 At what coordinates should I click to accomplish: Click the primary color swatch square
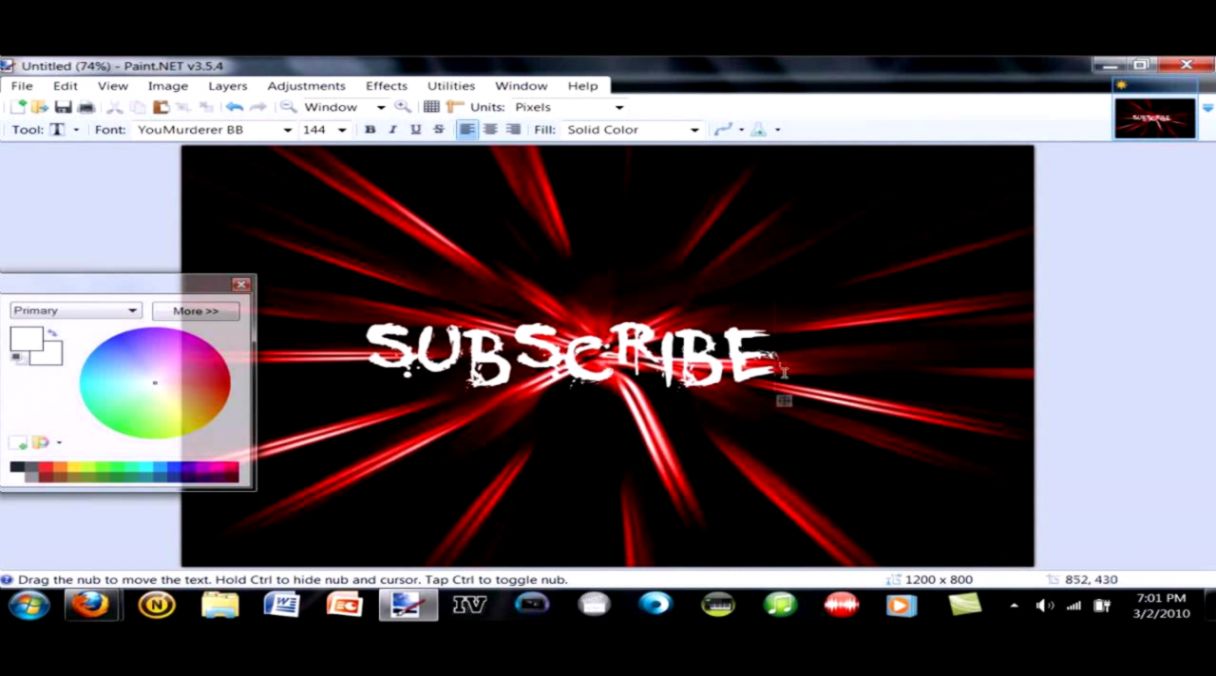tap(25, 338)
